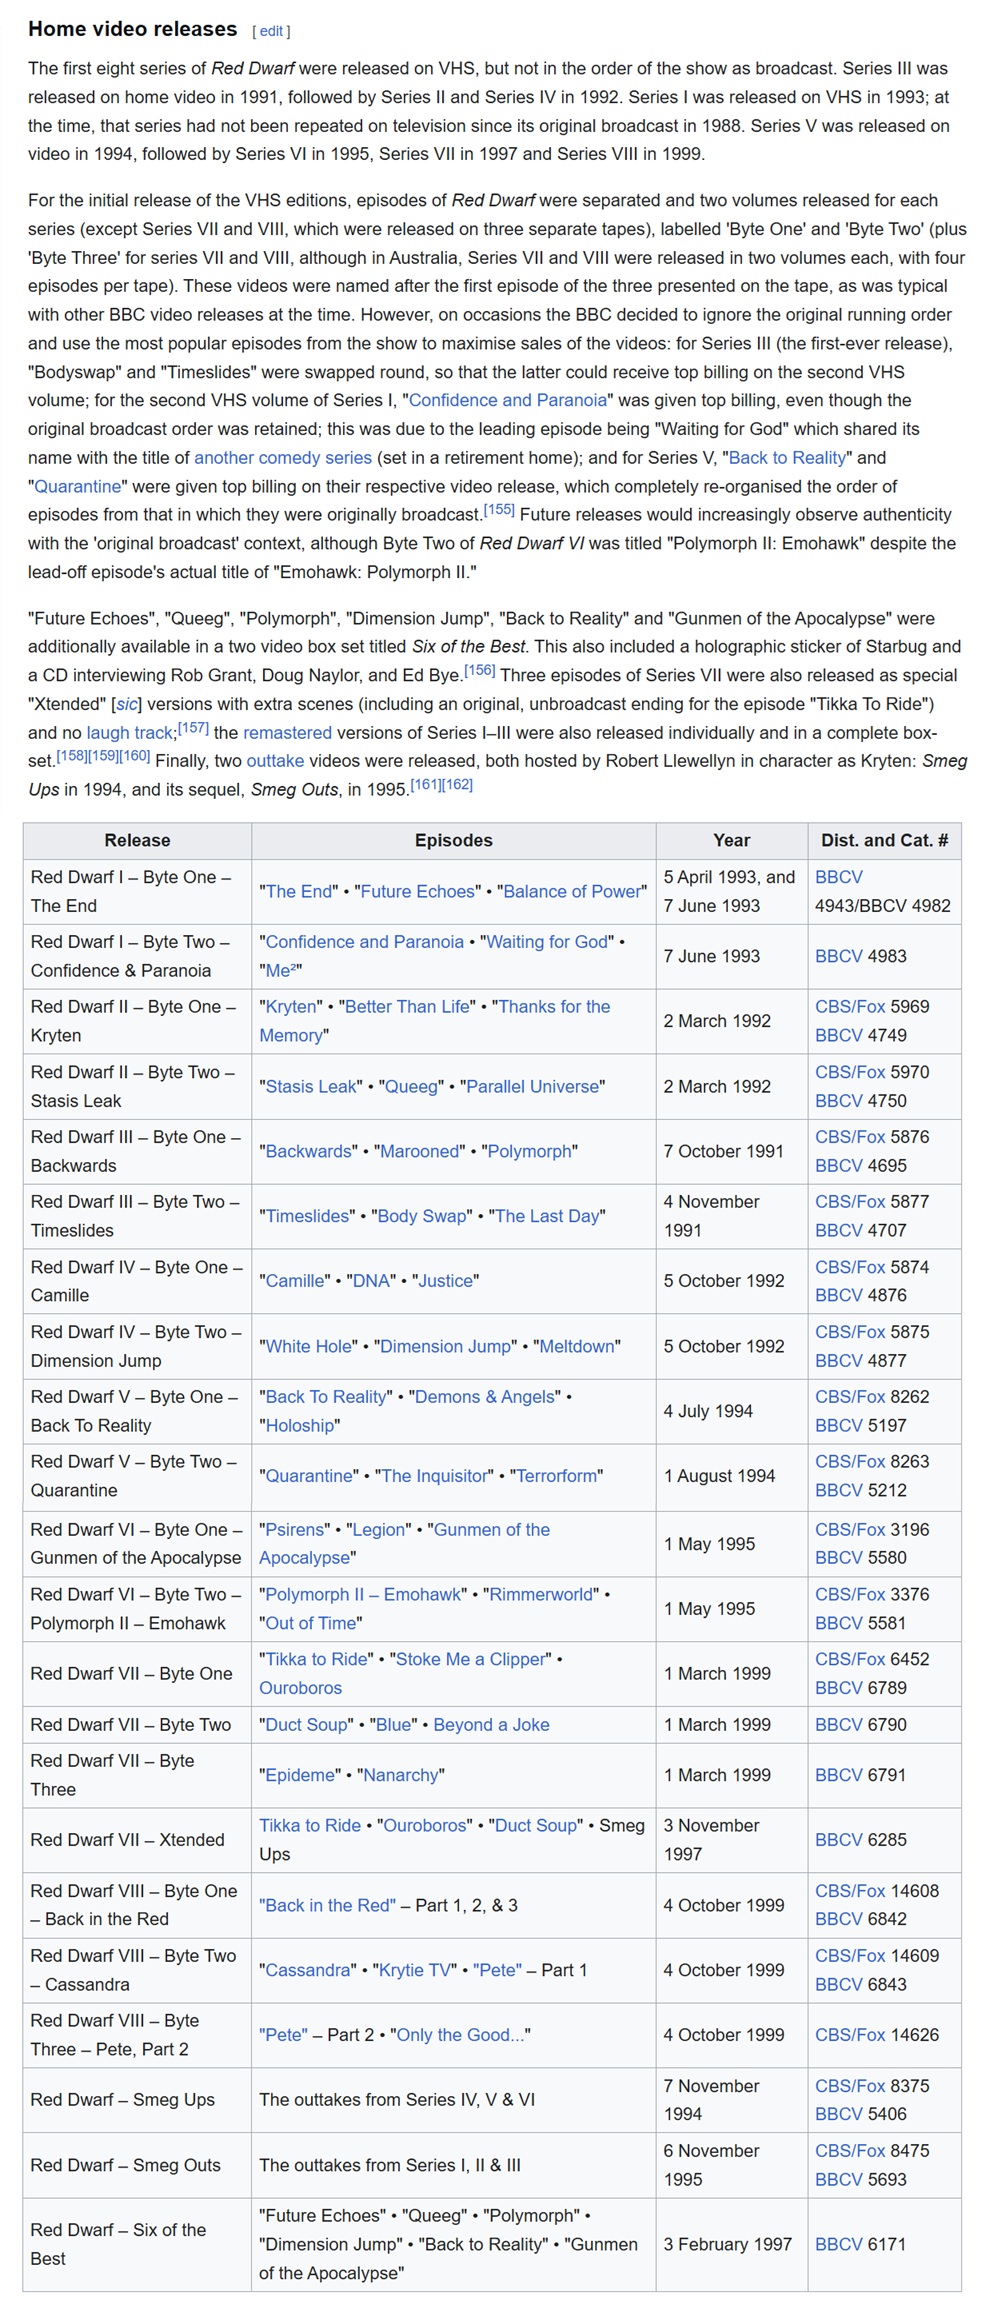Image resolution: width=1001 pixels, height=2304 pixels.
Task: Select the "7 October 1991" year cell
Action: coord(731,1152)
